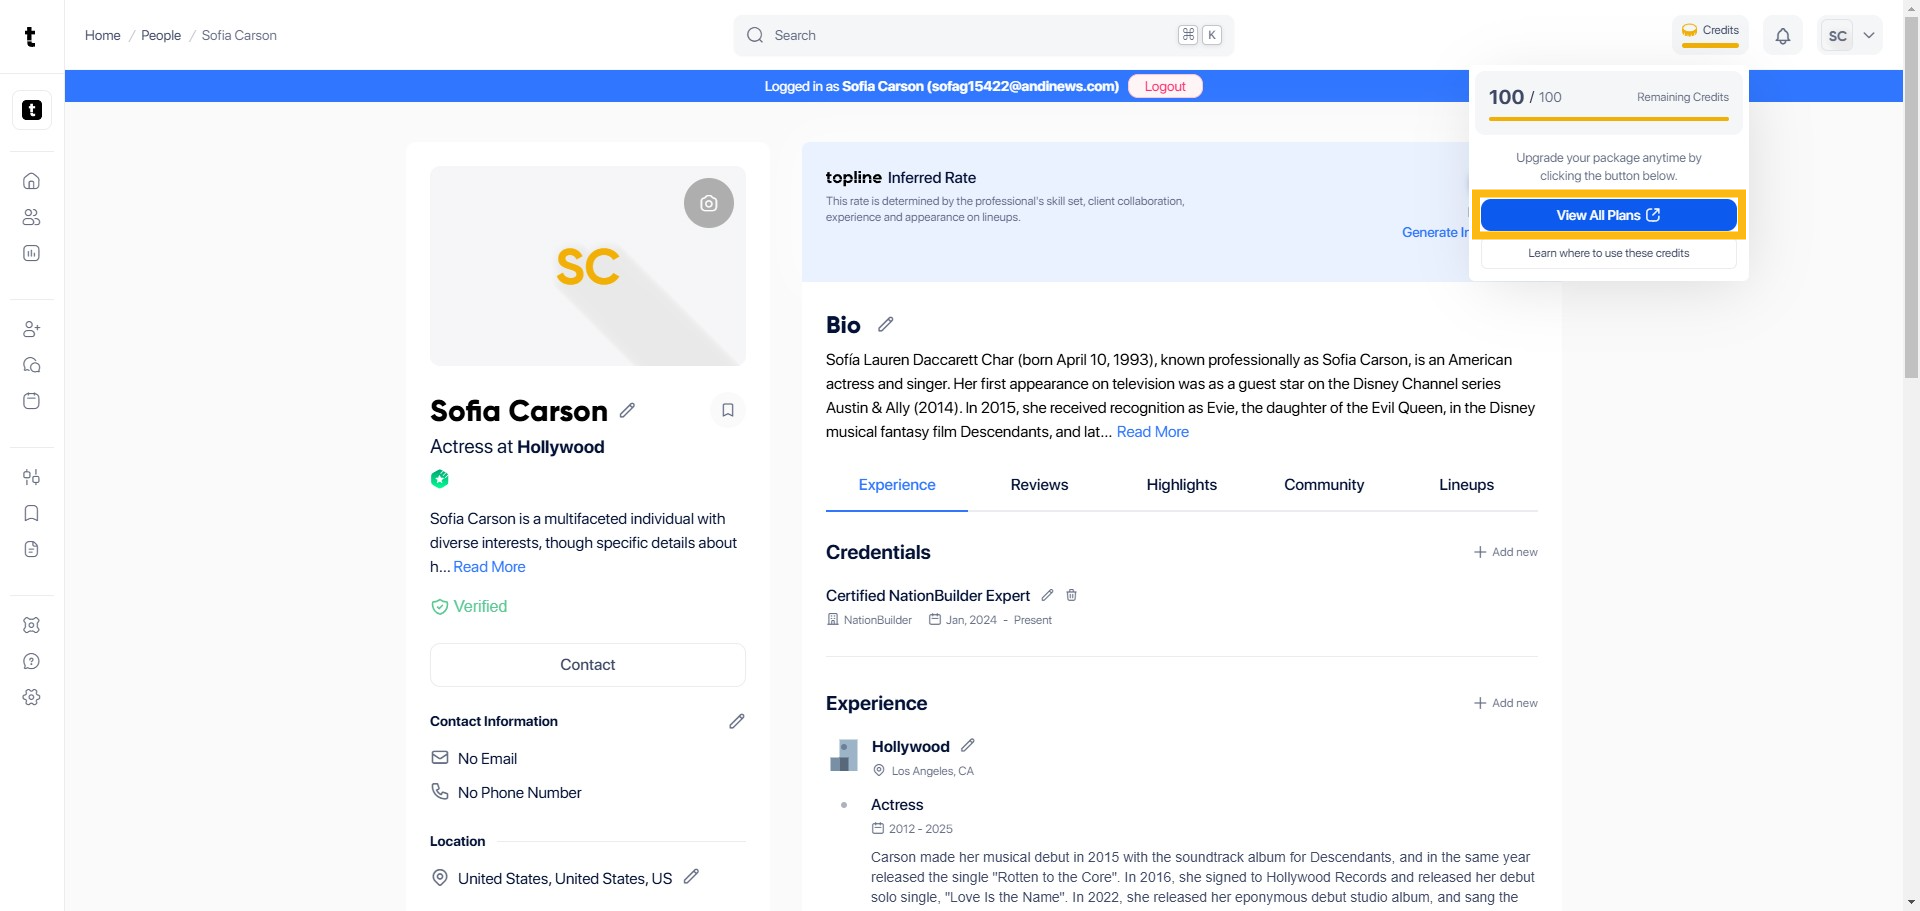Switch to the Highlights tab
The height and width of the screenshot is (911, 1920).
(1181, 485)
